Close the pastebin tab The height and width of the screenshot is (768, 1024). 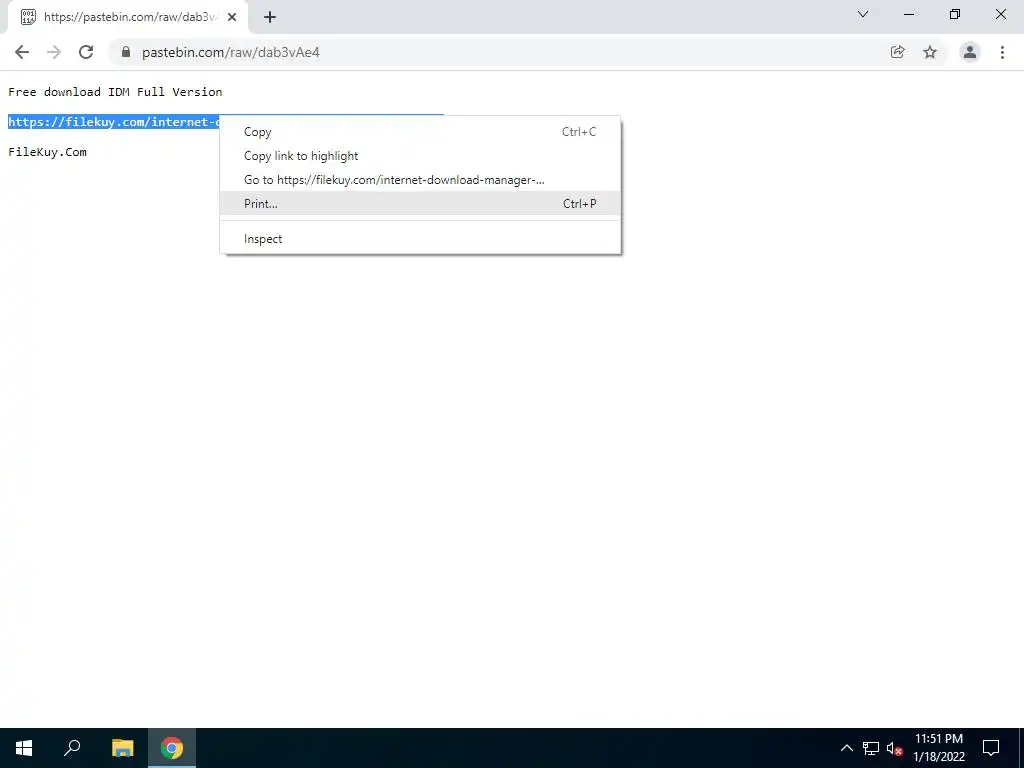[x=232, y=17]
